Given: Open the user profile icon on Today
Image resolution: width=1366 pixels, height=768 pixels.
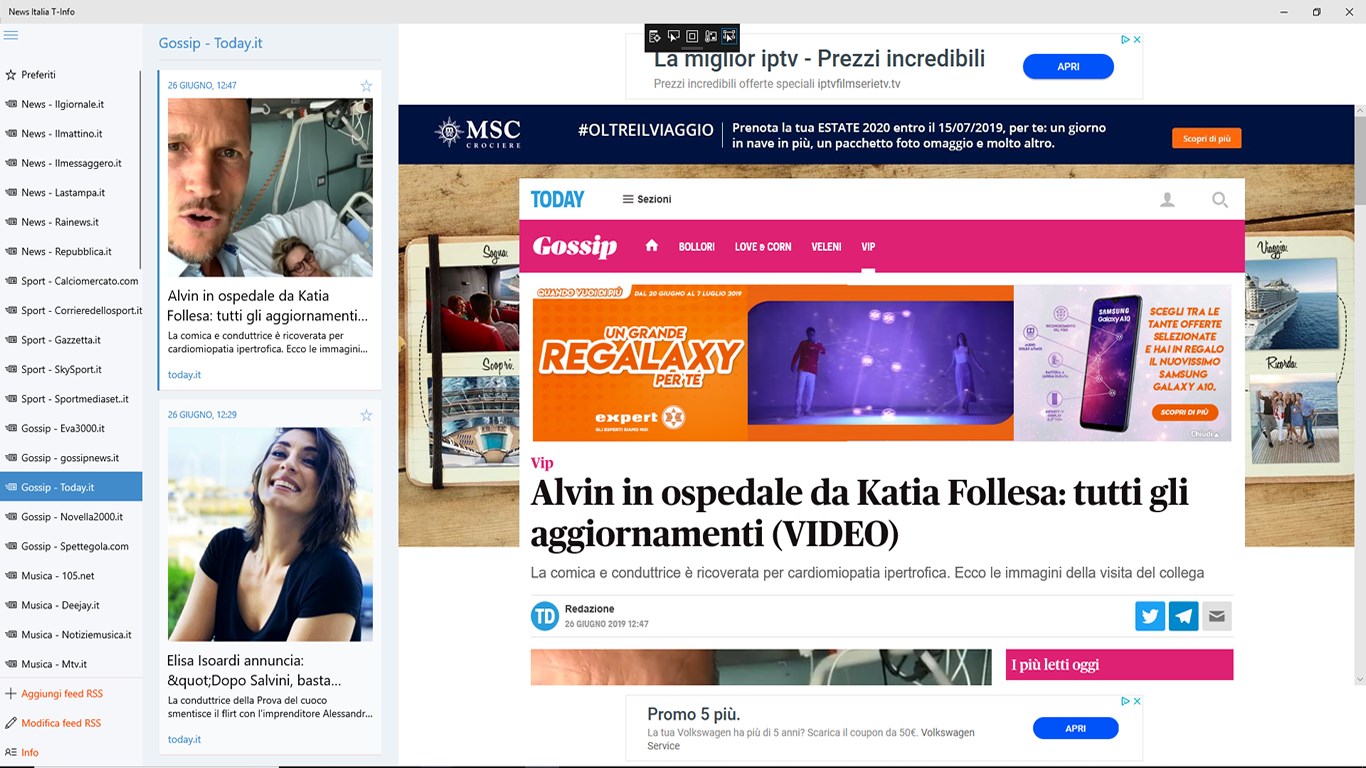Looking at the screenshot, I should (1167, 200).
